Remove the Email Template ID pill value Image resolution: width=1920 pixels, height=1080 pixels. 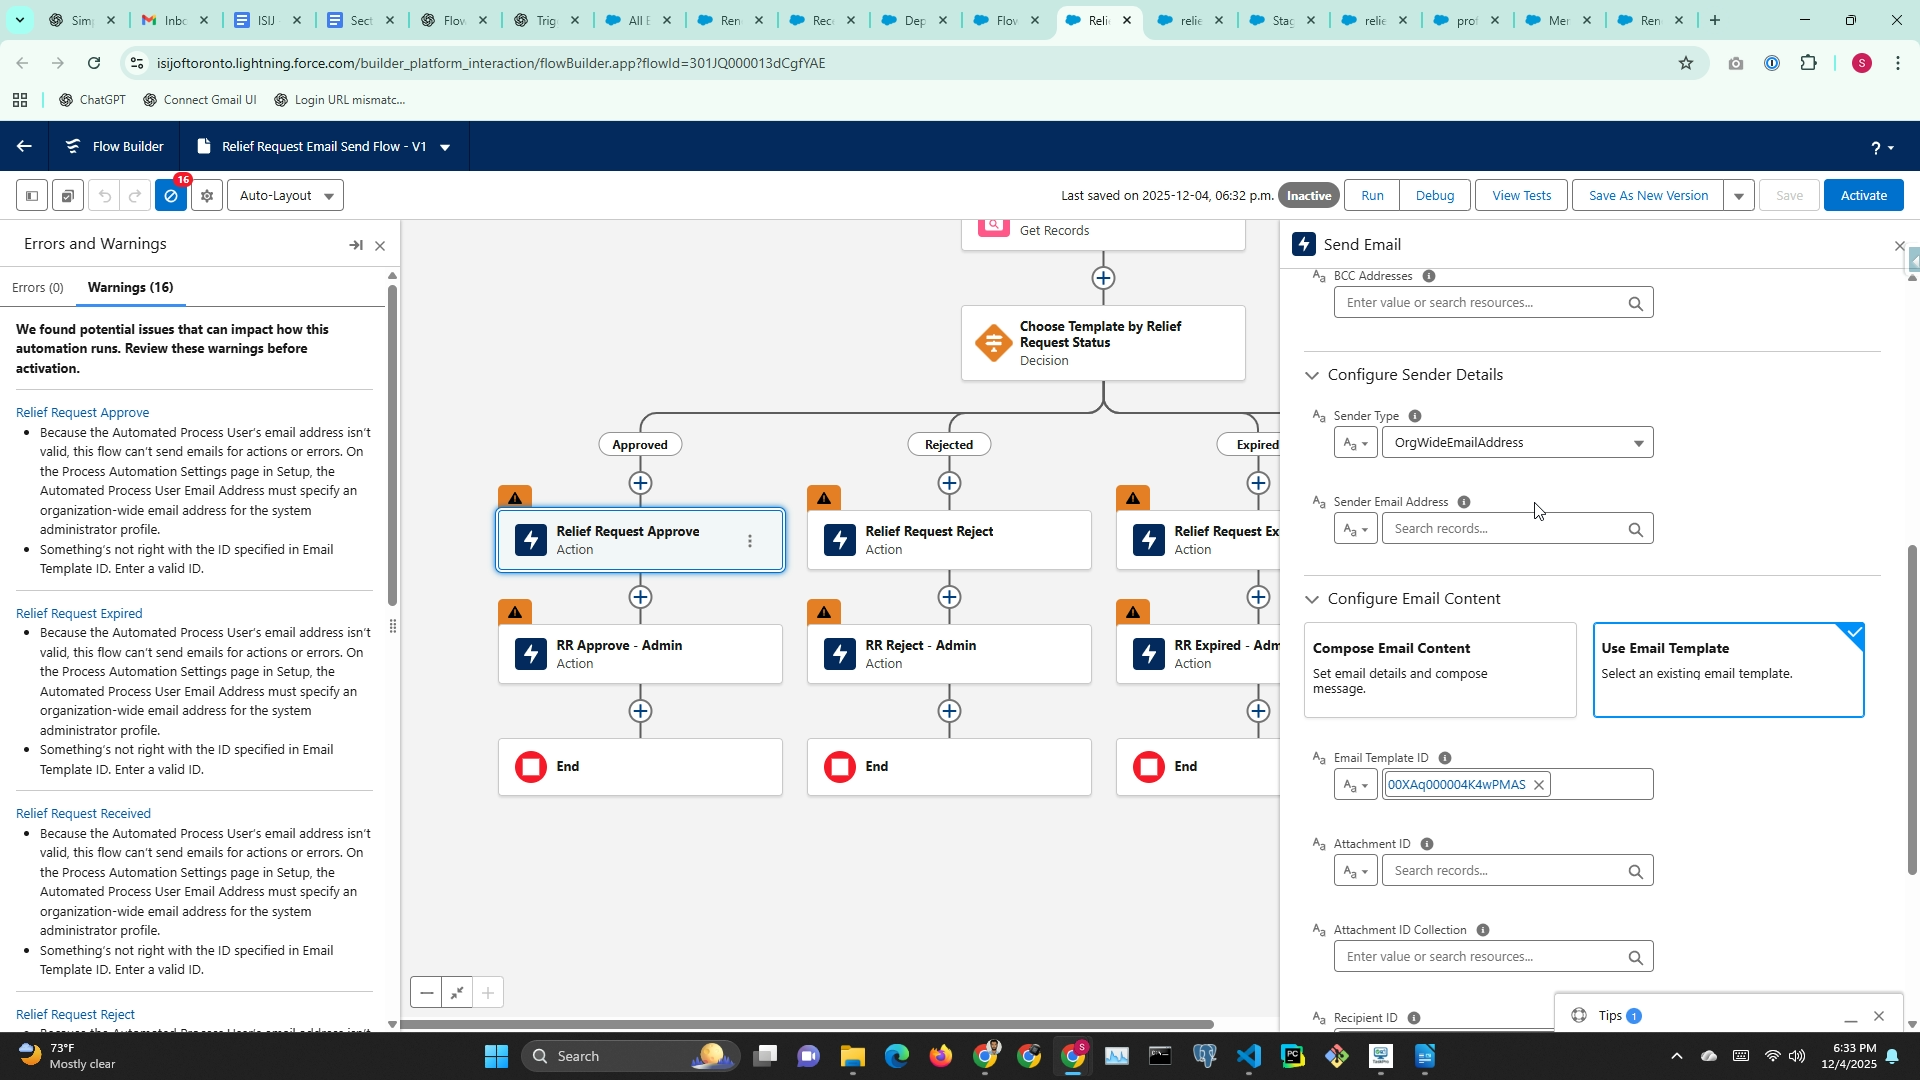pyautogui.click(x=1539, y=785)
